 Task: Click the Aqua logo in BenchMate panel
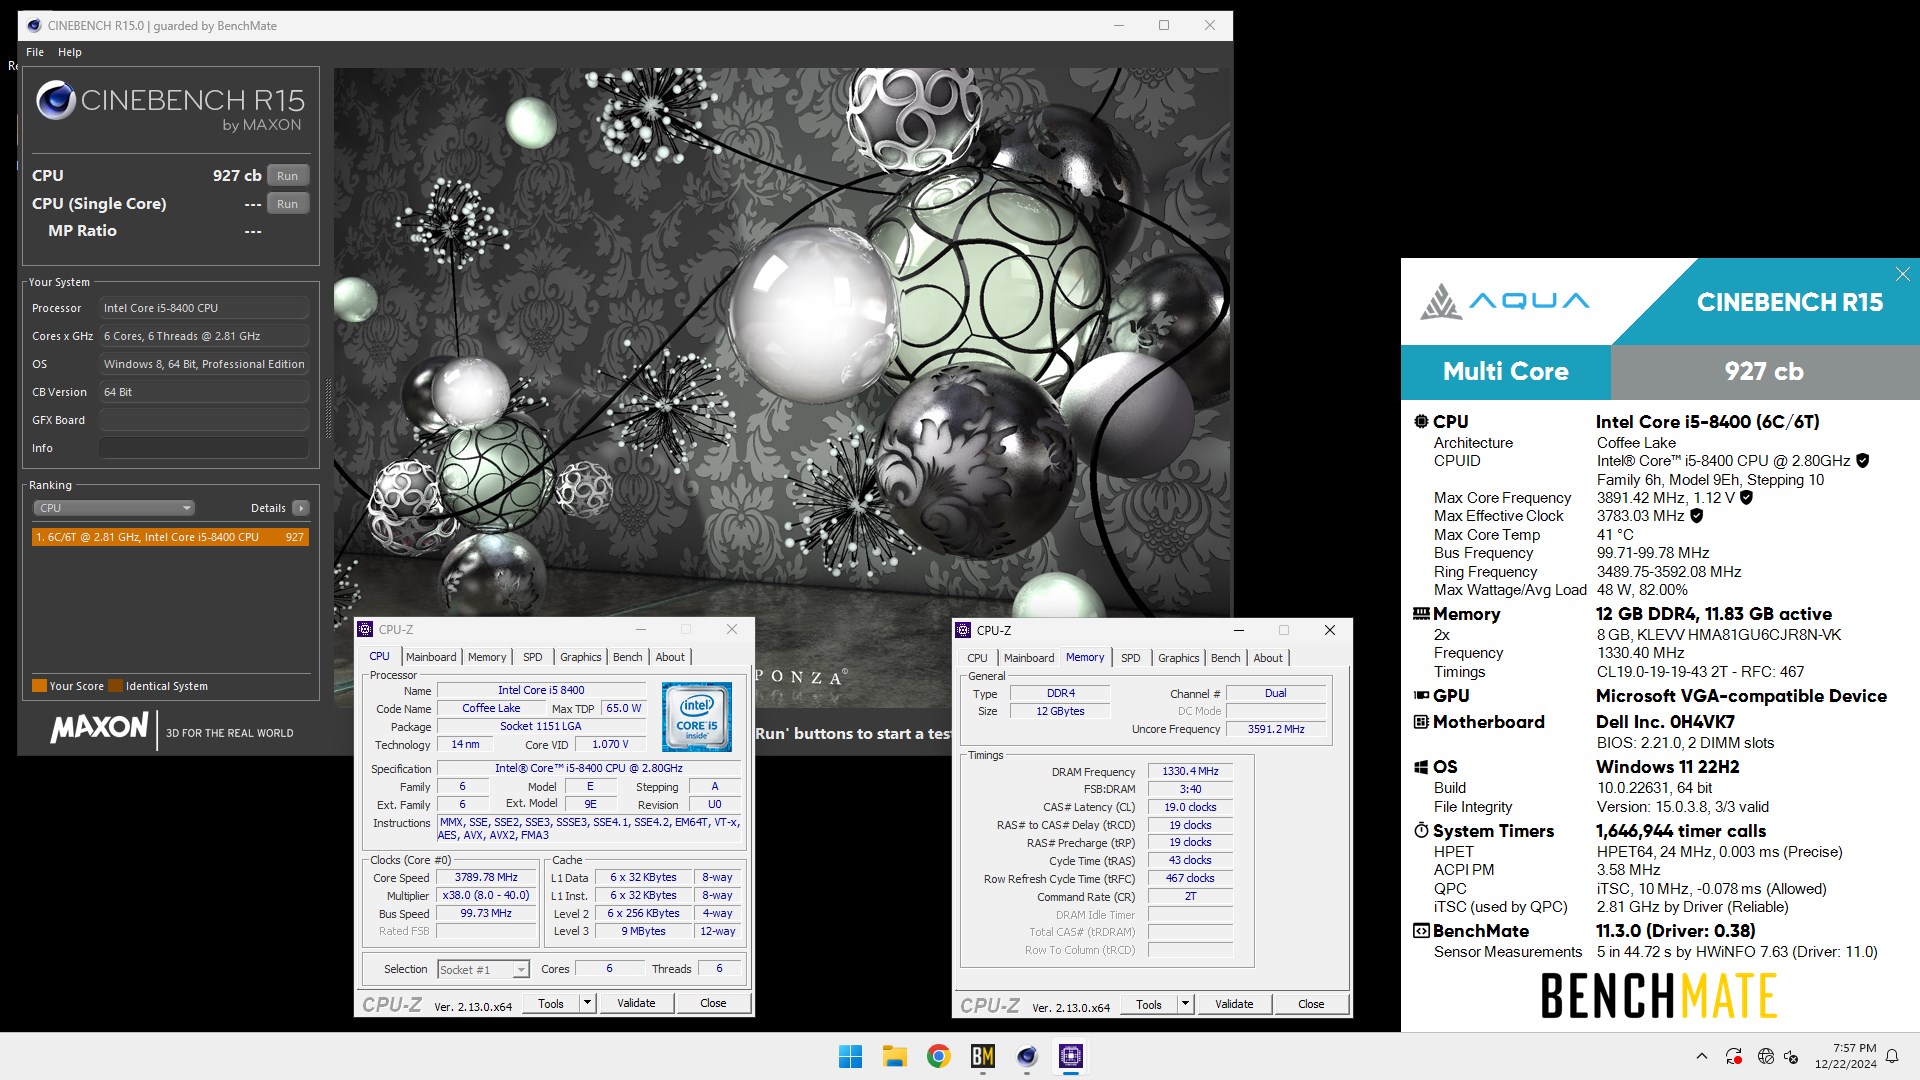pos(1504,301)
